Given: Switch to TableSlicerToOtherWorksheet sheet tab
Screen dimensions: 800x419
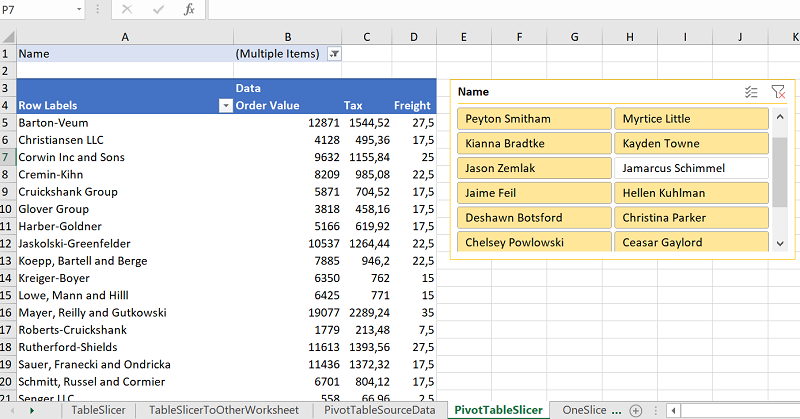Looking at the screenshot, I should tap(224, 410).
